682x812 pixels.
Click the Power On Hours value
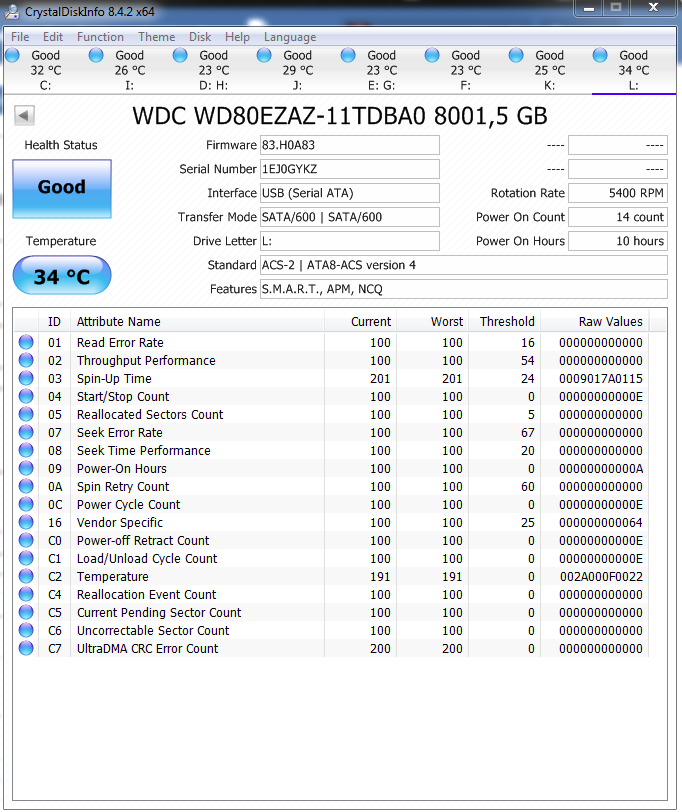(x=618, y=241)
